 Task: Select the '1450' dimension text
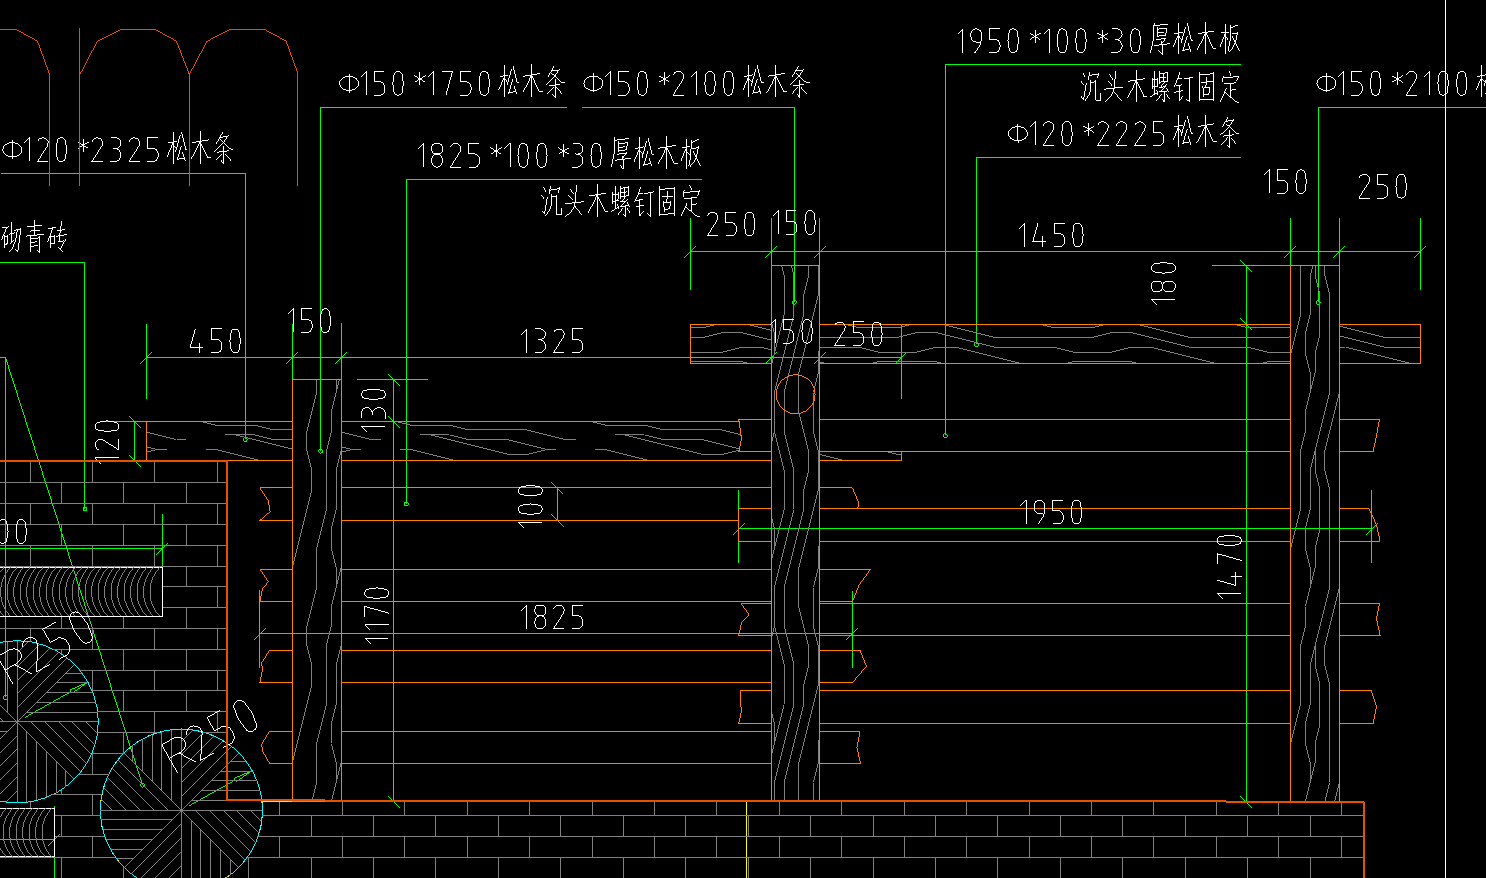pos(1051,236)
